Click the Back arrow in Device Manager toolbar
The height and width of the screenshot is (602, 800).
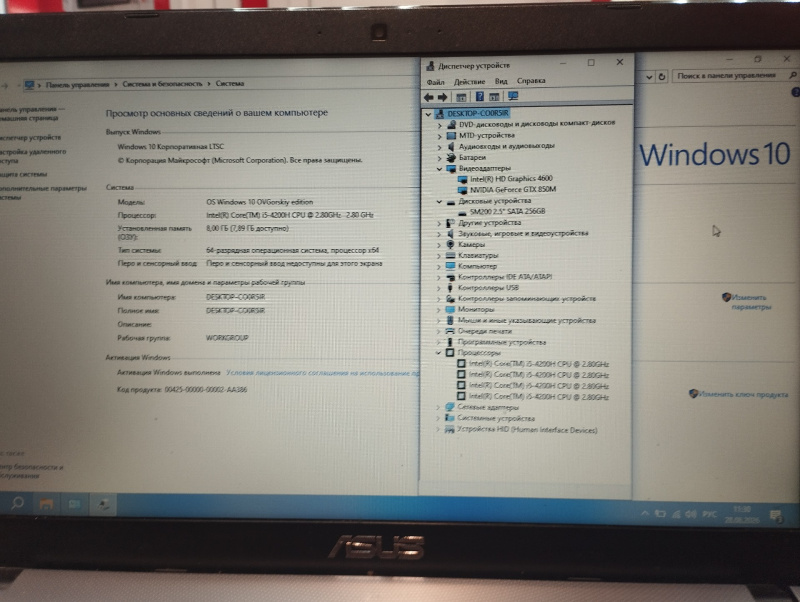point(429,97)
